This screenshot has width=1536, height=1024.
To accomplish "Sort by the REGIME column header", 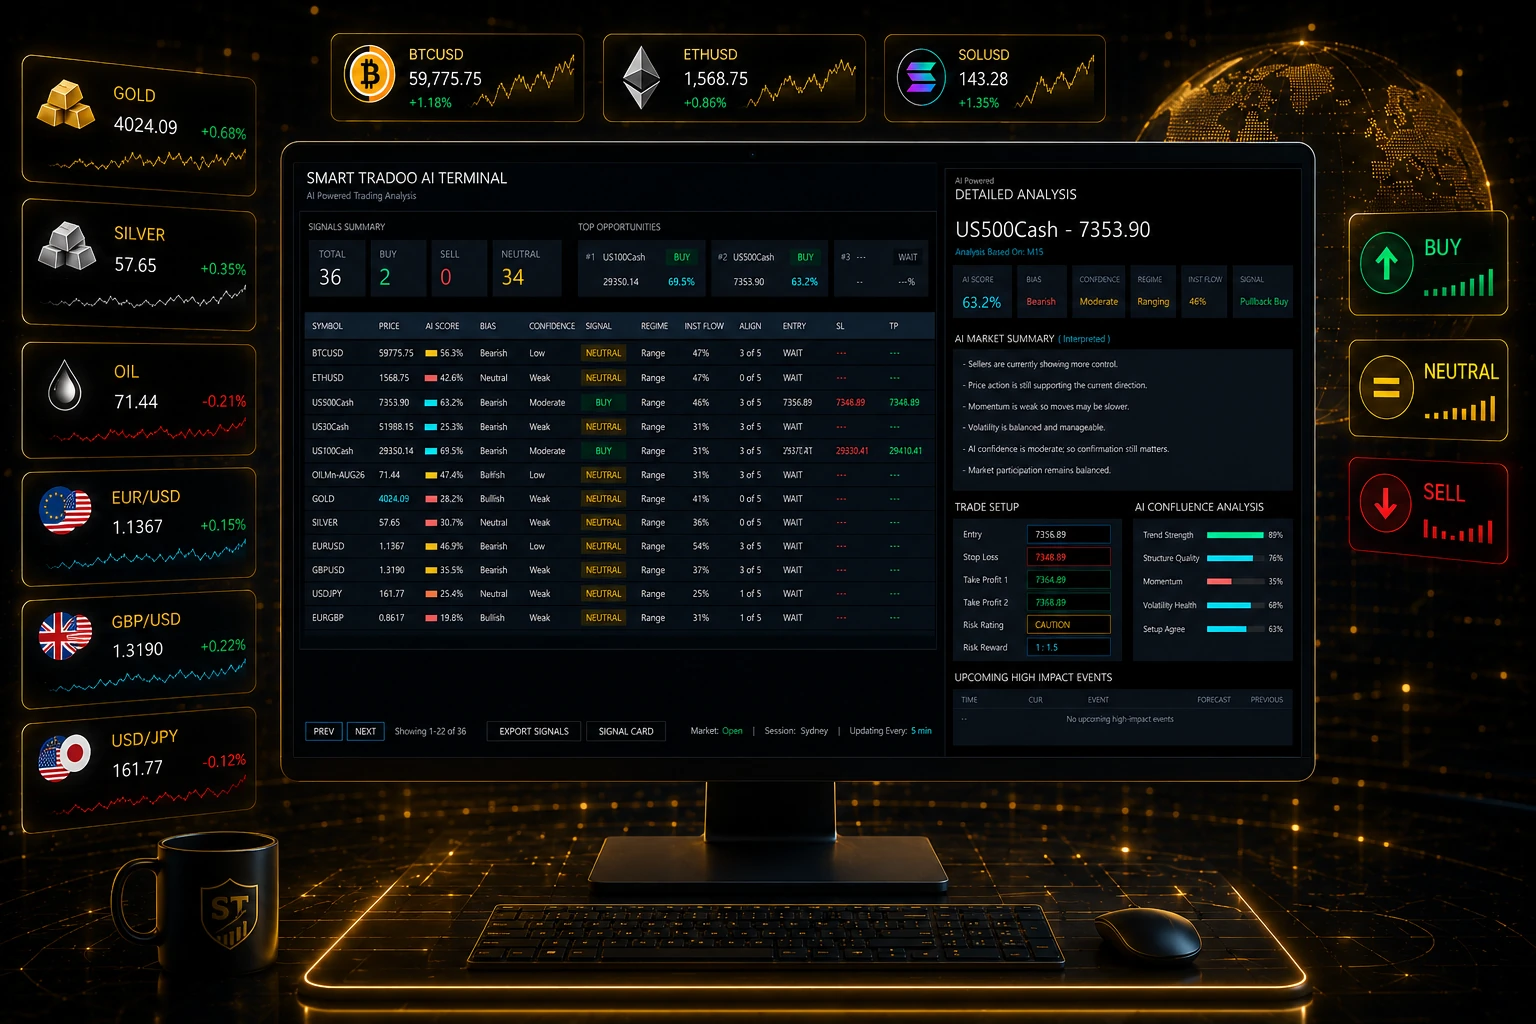I will tap(654, 326).
